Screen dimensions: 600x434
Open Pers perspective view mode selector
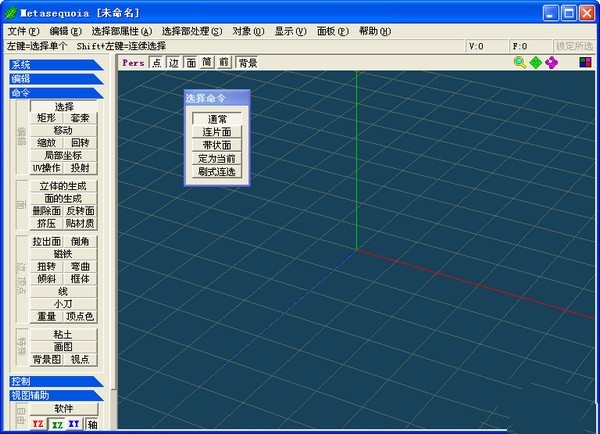(133, 62)
